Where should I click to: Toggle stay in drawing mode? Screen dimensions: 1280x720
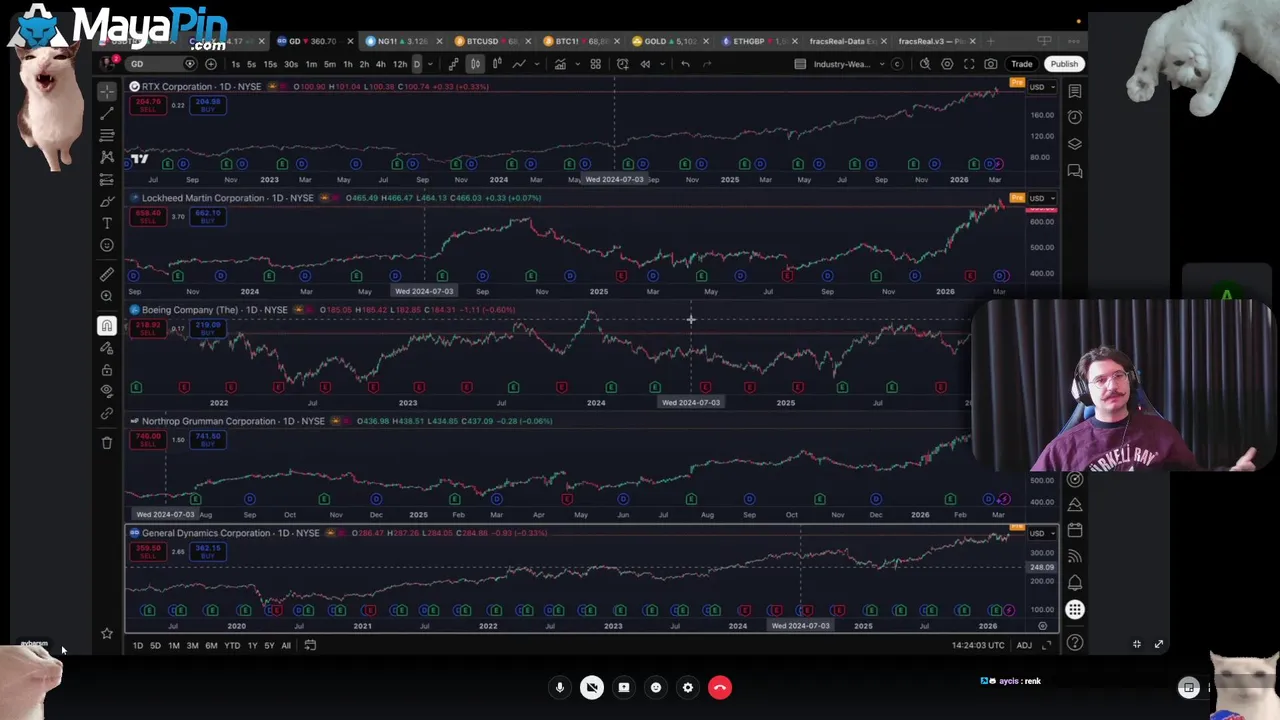click(x=107, y=348)
